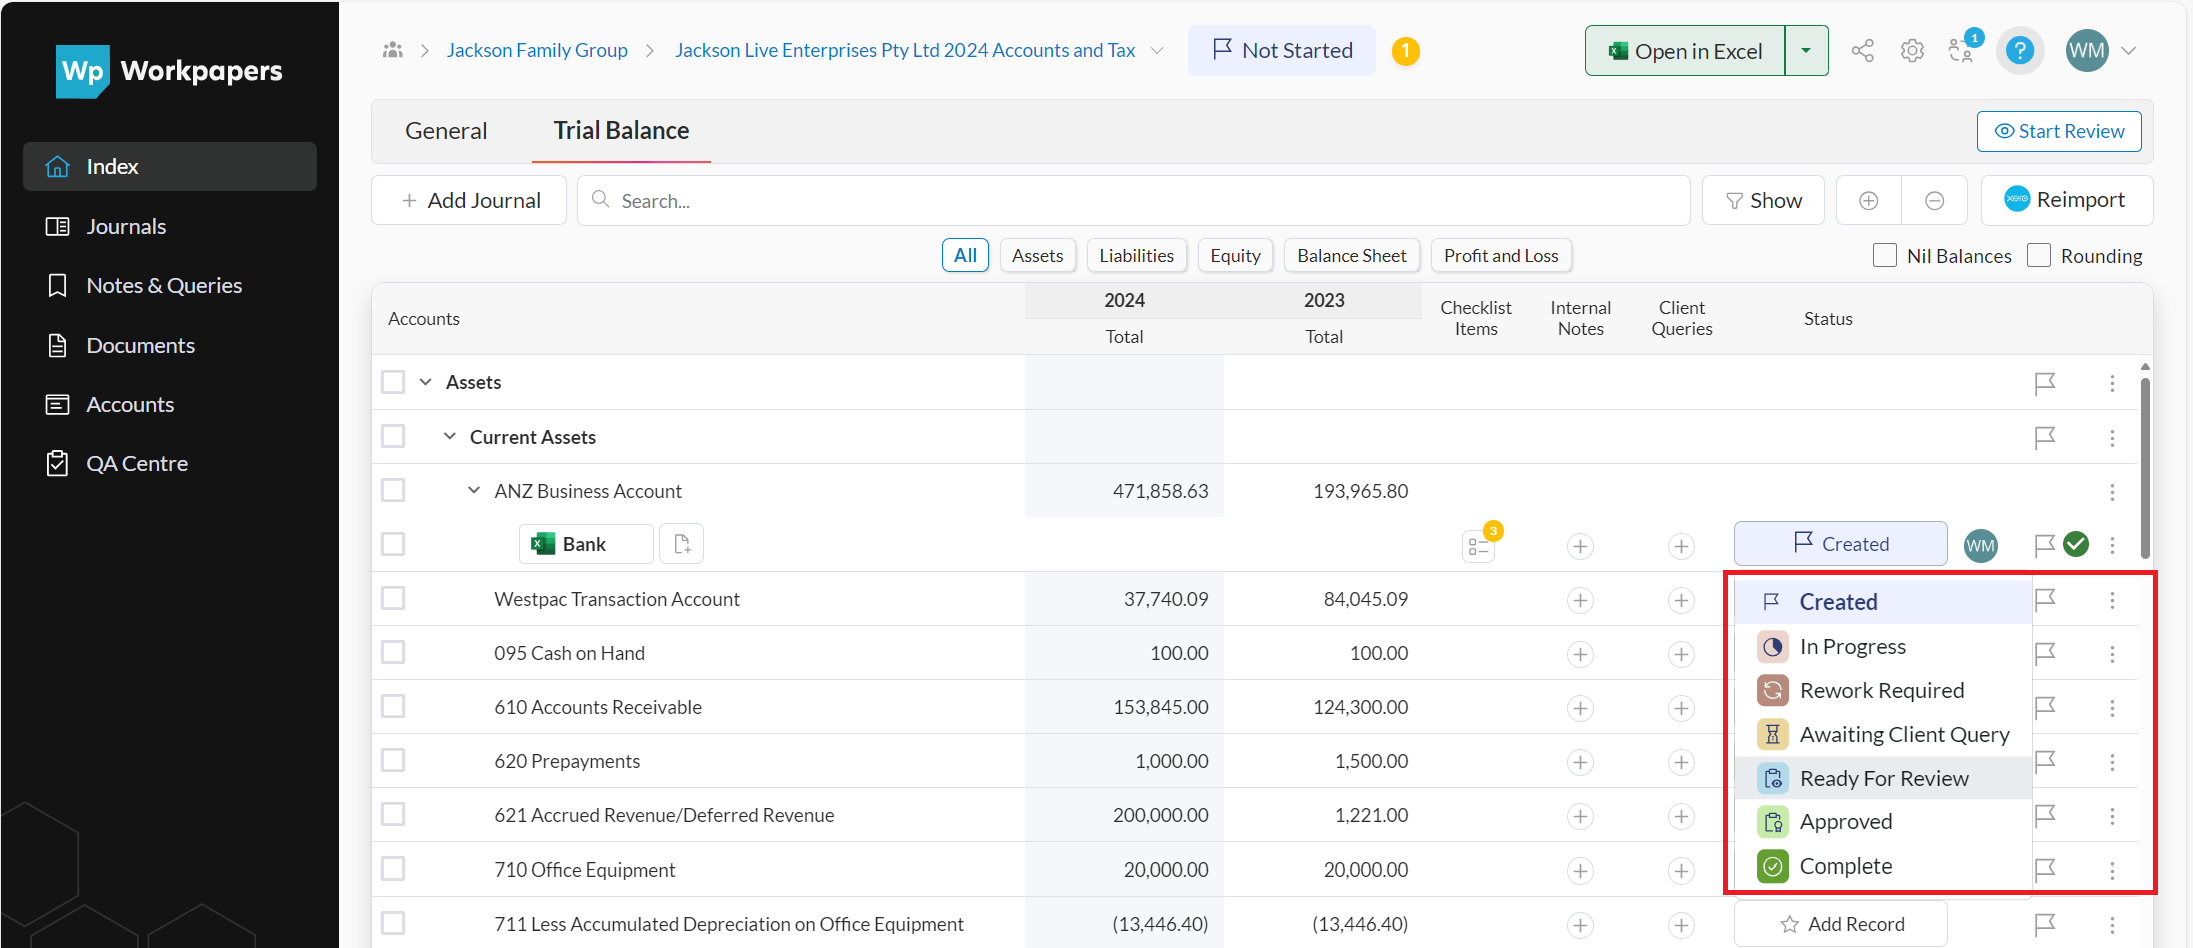Add internal note for 095 Cash on Hand
The height and width of the screenshot is (948, 2193).
[1580, 654]
